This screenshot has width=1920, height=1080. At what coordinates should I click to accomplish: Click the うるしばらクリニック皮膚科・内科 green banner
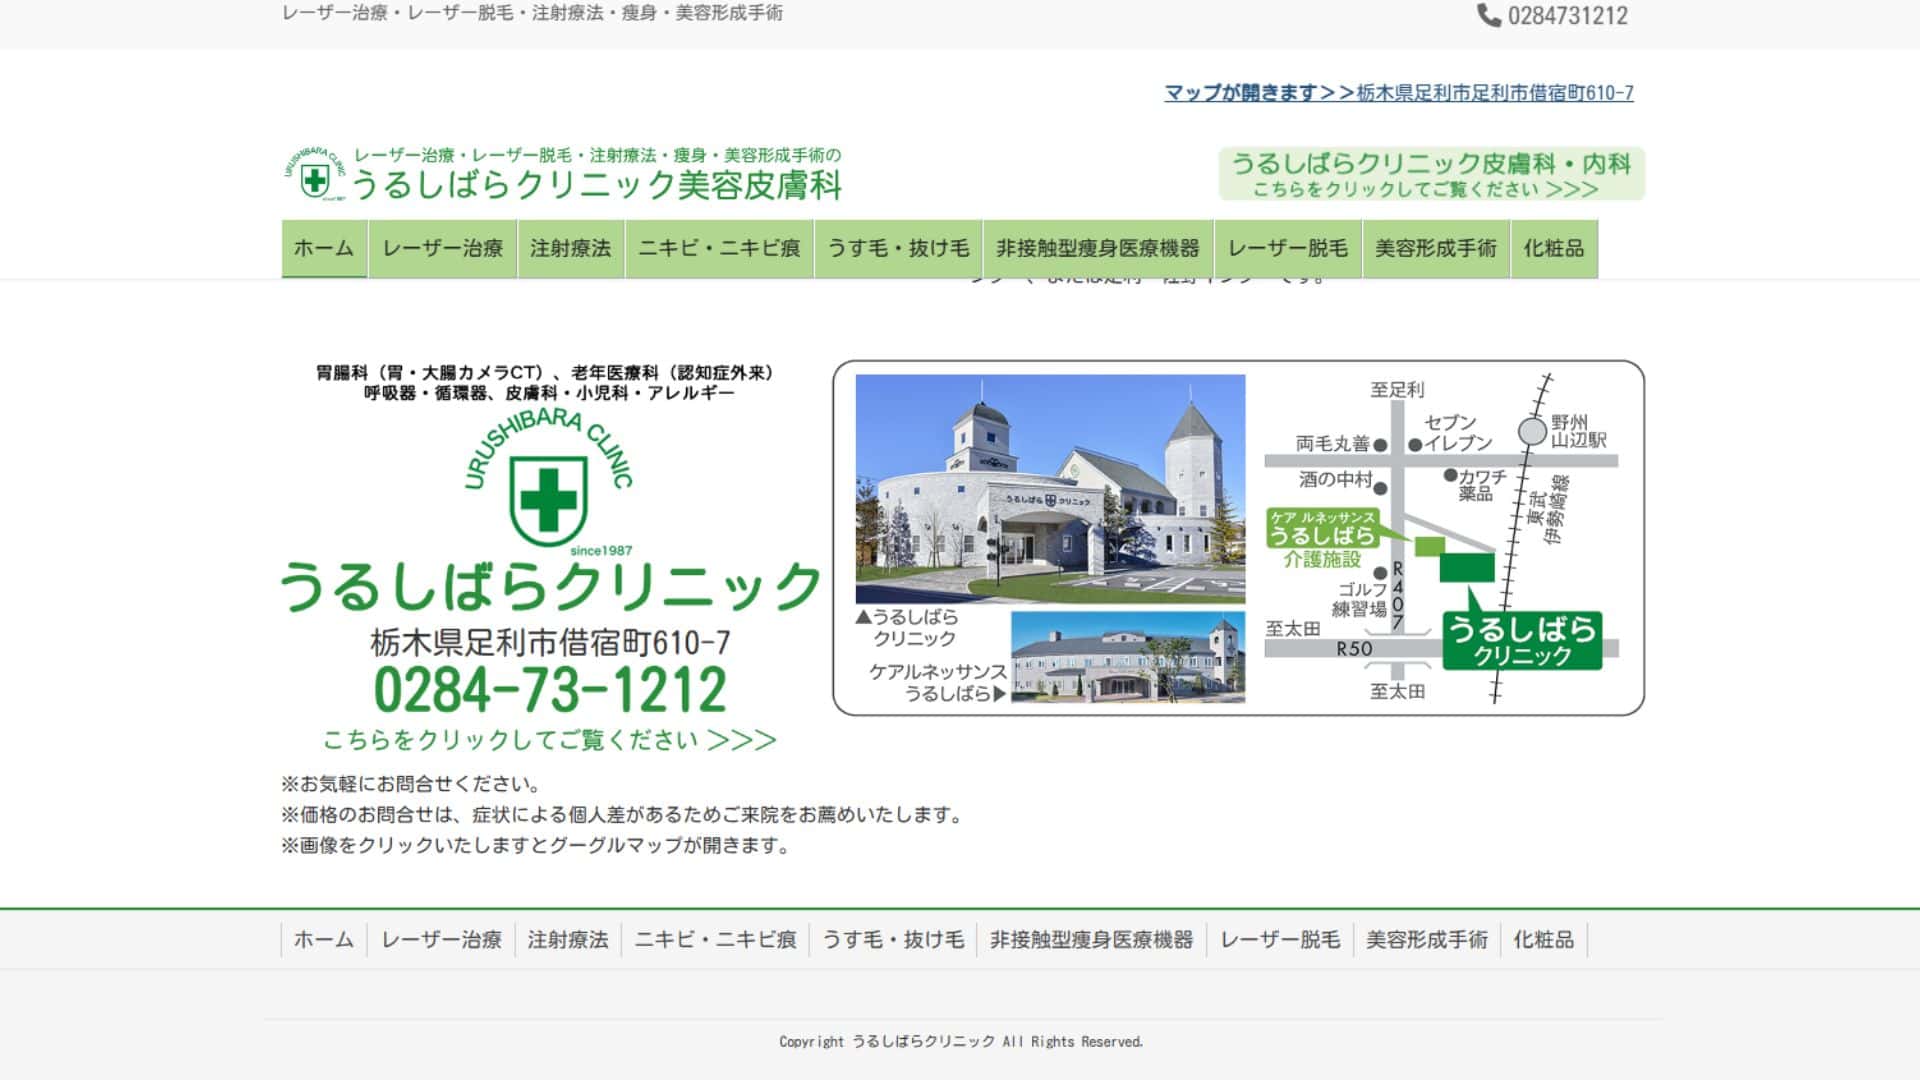(1430, 174)
